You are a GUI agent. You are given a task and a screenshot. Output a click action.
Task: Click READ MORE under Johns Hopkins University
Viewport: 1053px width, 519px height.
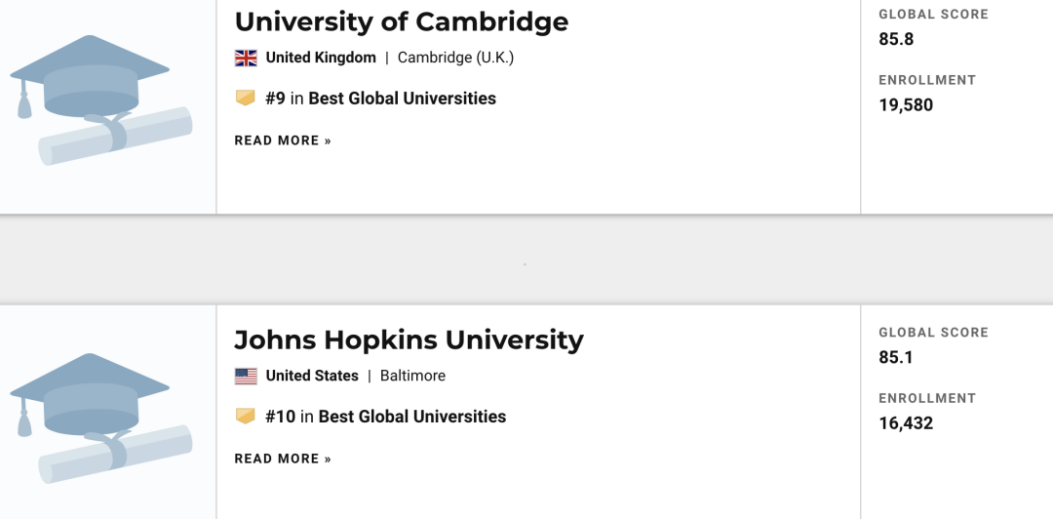(x=283, y=459)
